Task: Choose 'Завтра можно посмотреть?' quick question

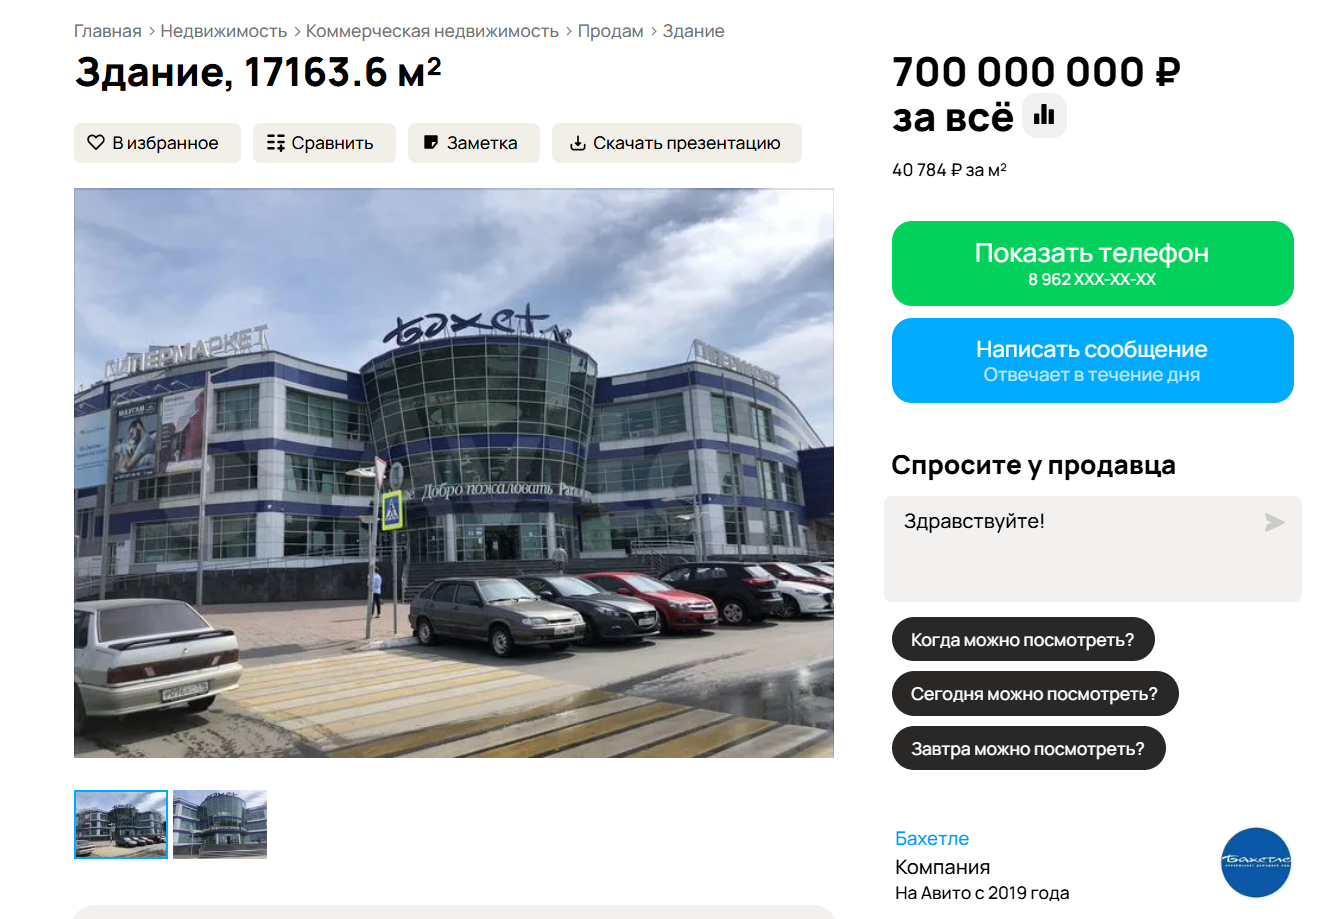Action: coord(1028,749)
